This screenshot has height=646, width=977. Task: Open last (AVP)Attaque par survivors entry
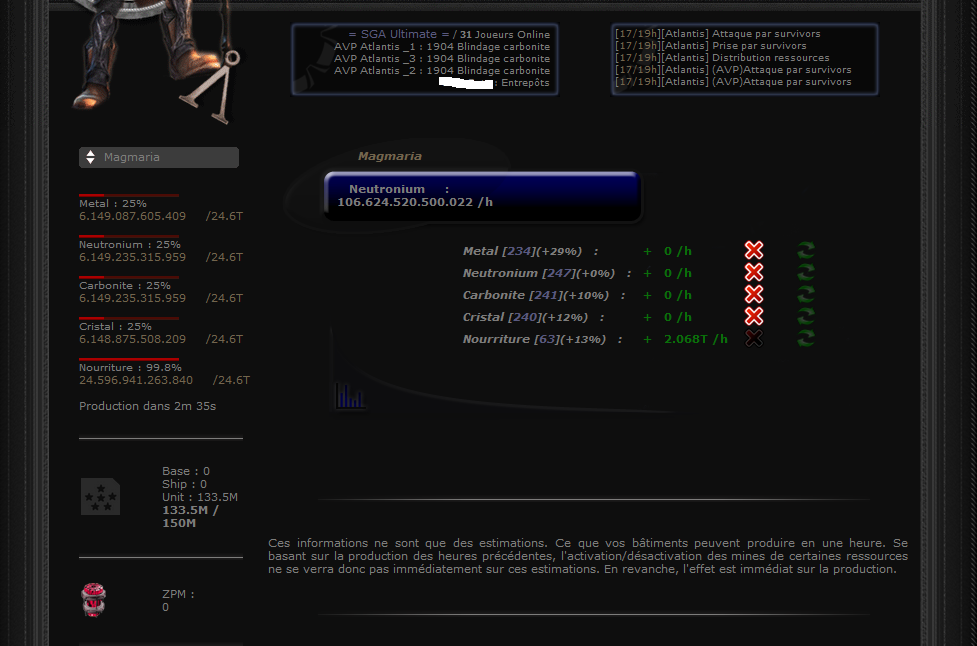coord(733,82)
